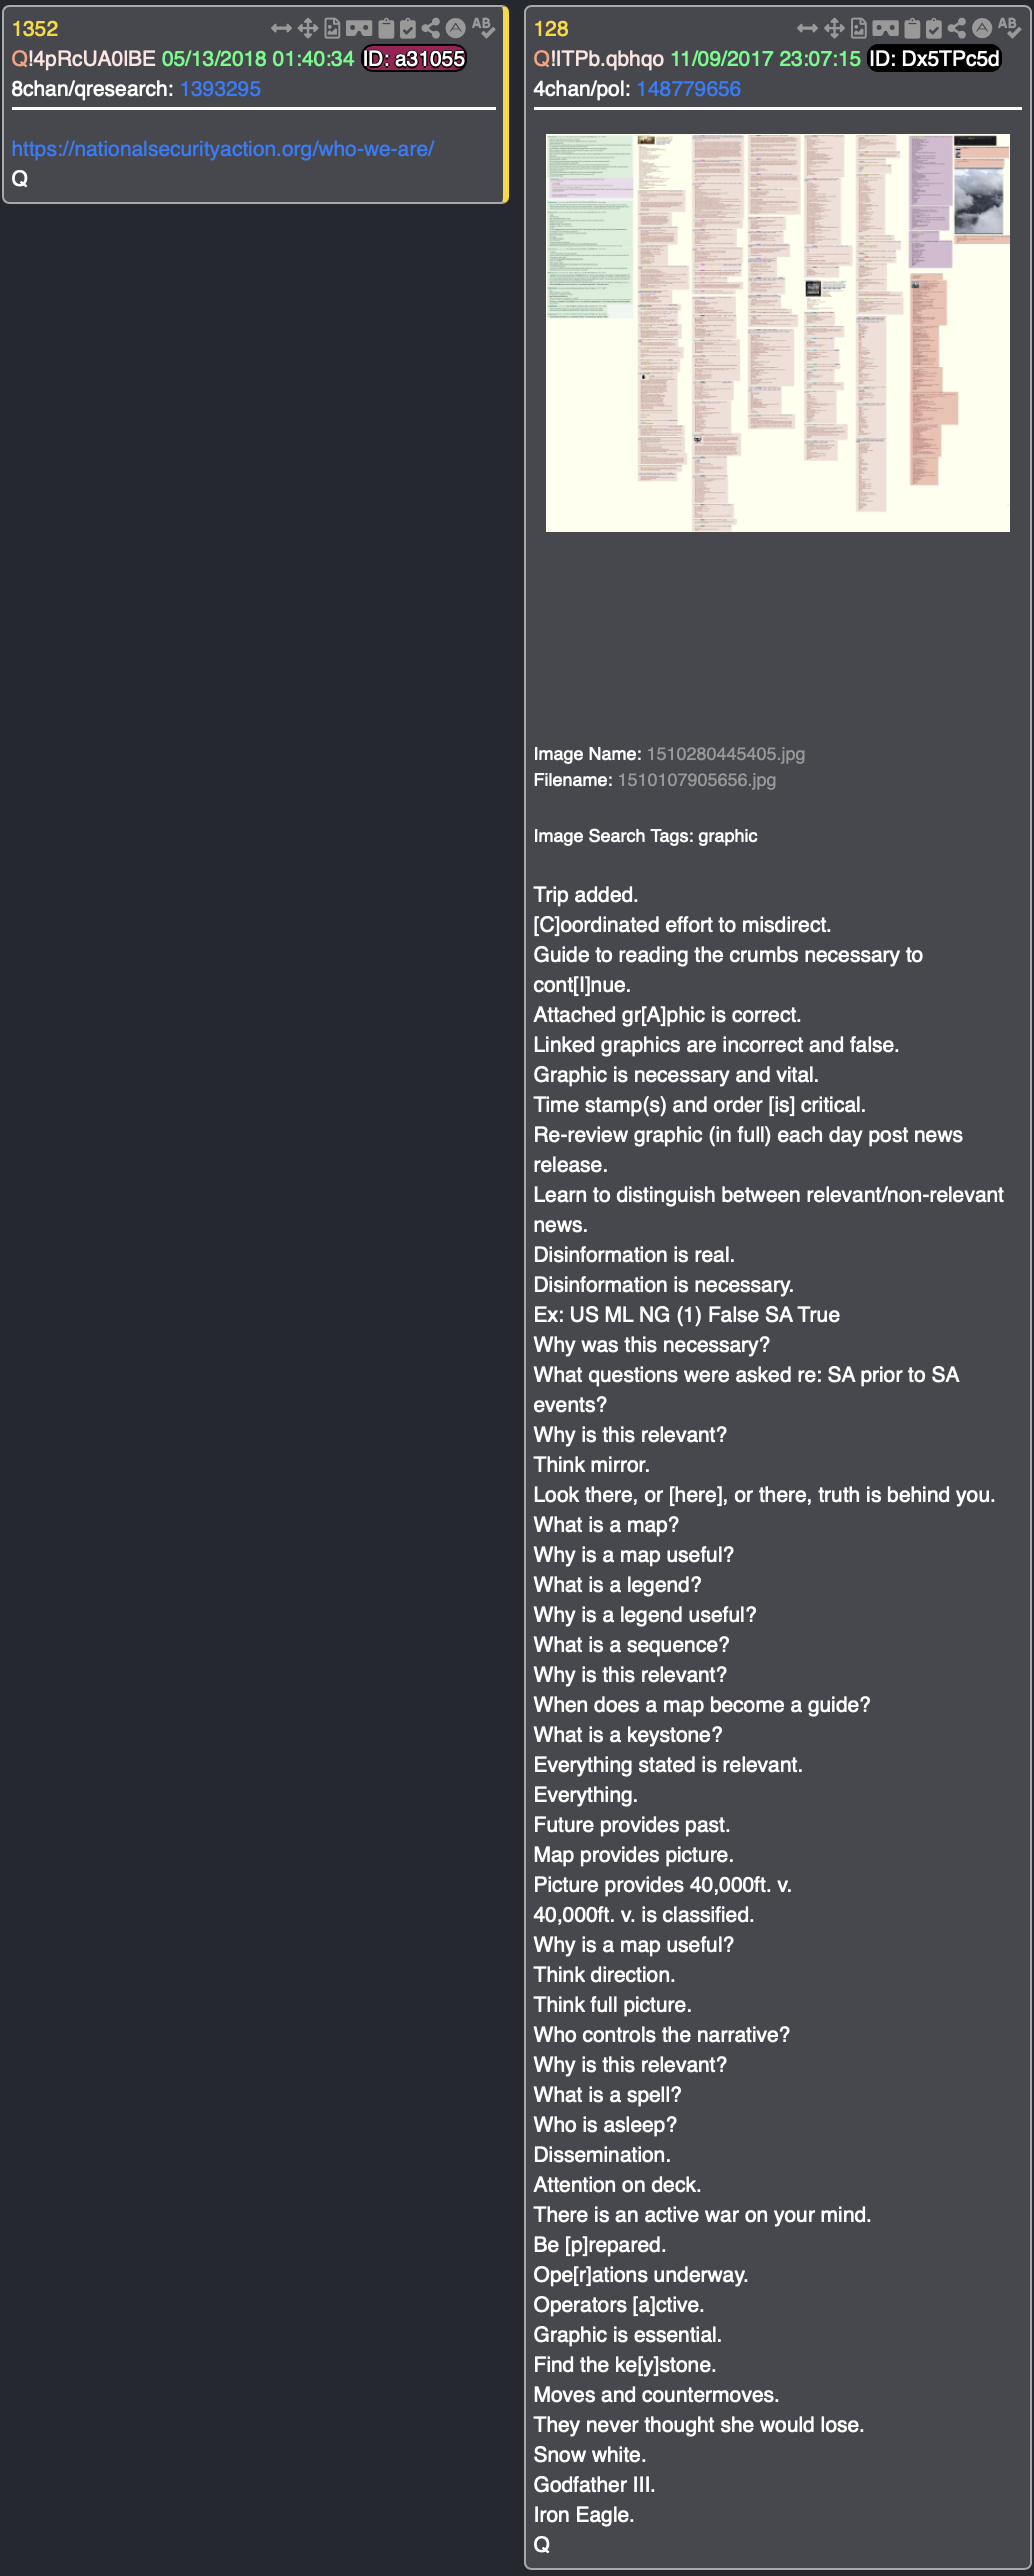
Task: Click filename 1510107905656.jpg
Action: (x=696, y=780)
